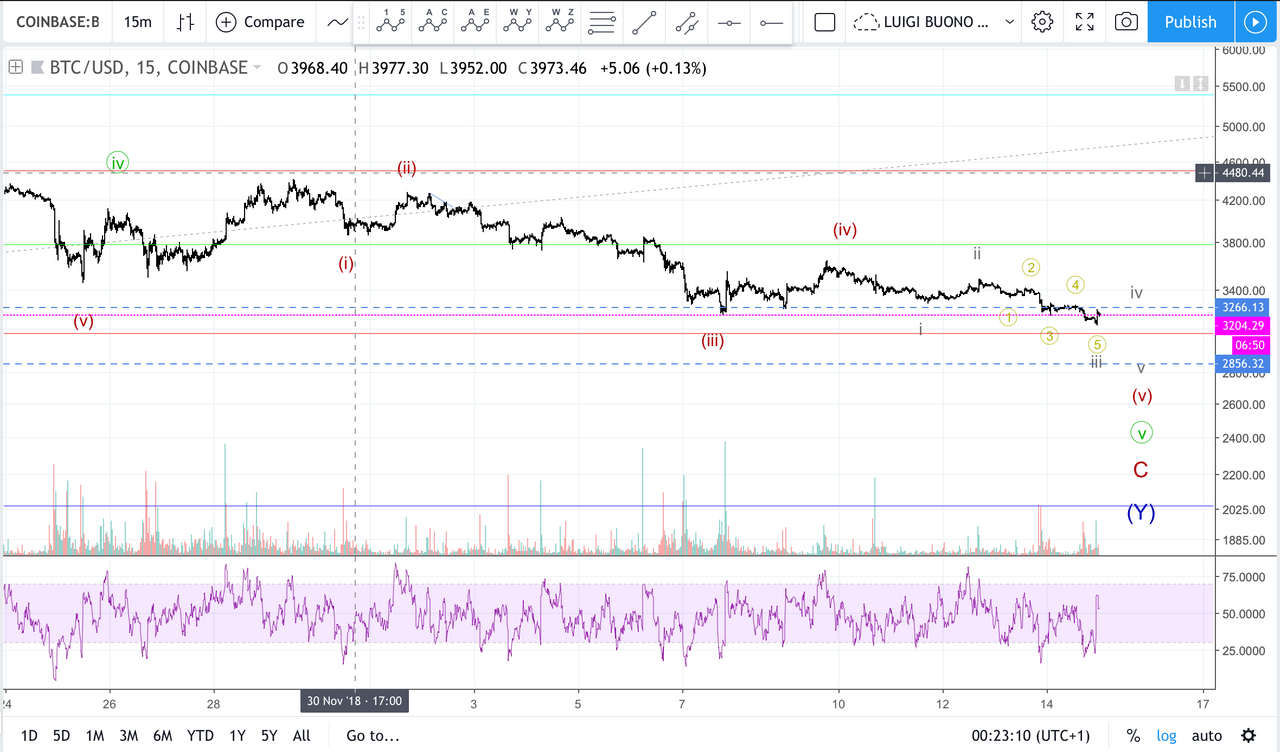Toggle percent scale
This screenshot has width=1280, height=752.
[1133, 736]
